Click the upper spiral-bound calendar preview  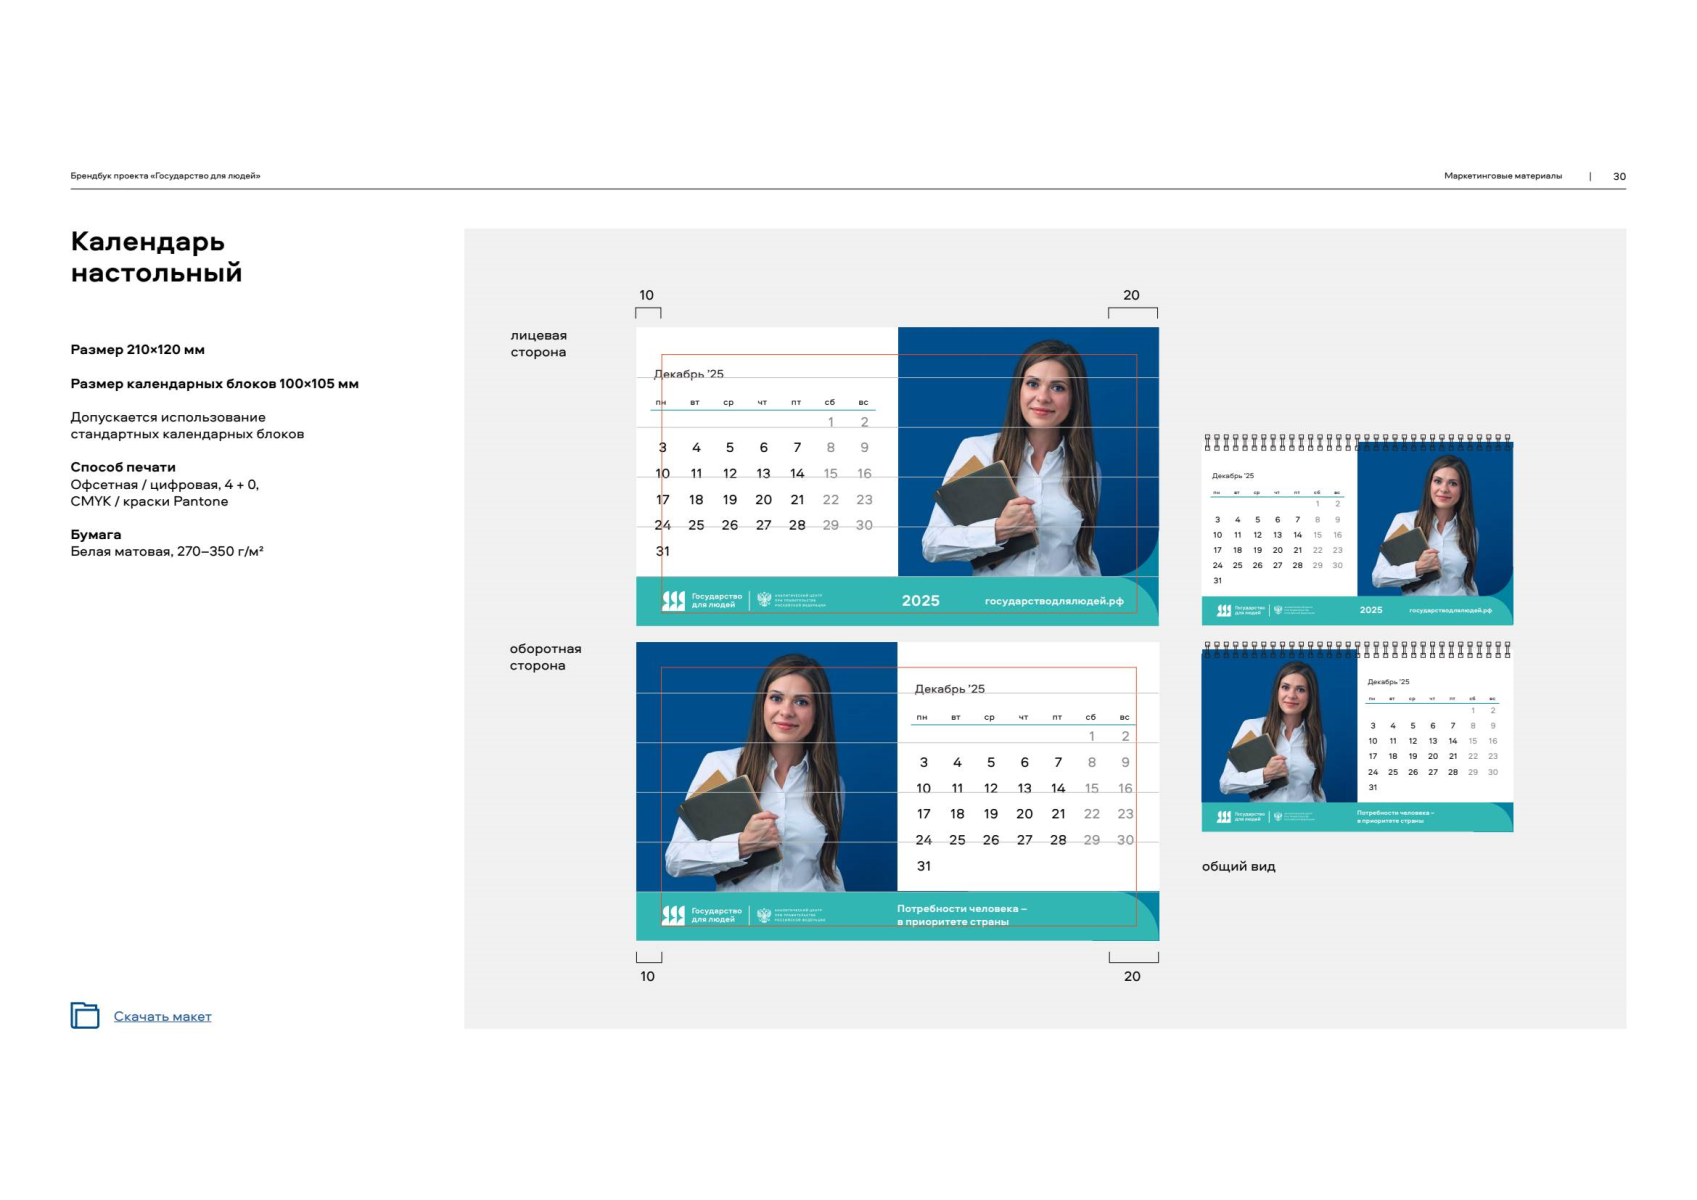1357,531
